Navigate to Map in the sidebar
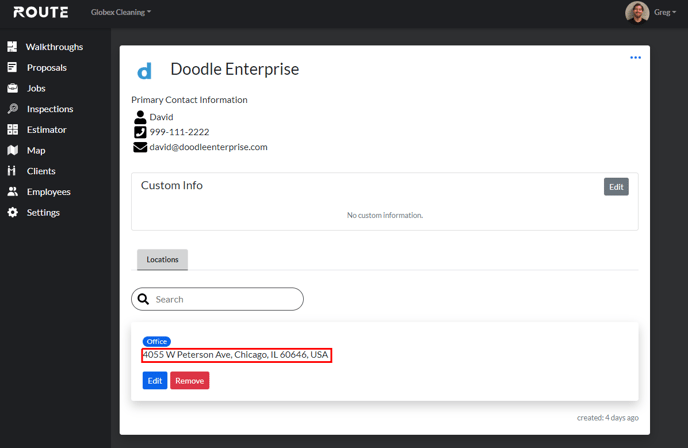 tap(36, 150)
